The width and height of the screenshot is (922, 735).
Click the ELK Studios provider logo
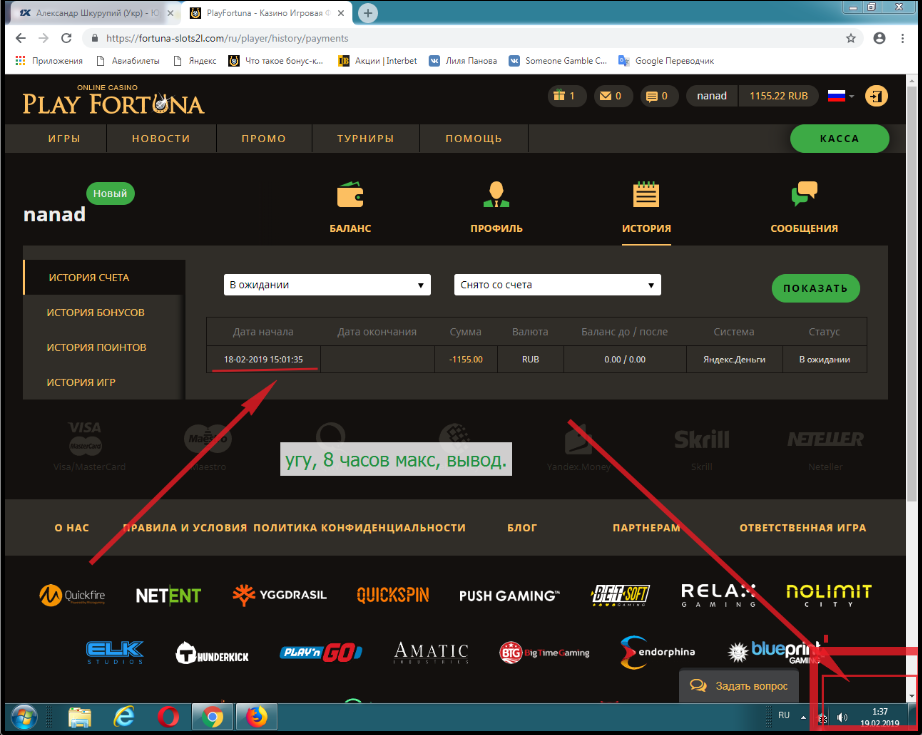point(115,652)
